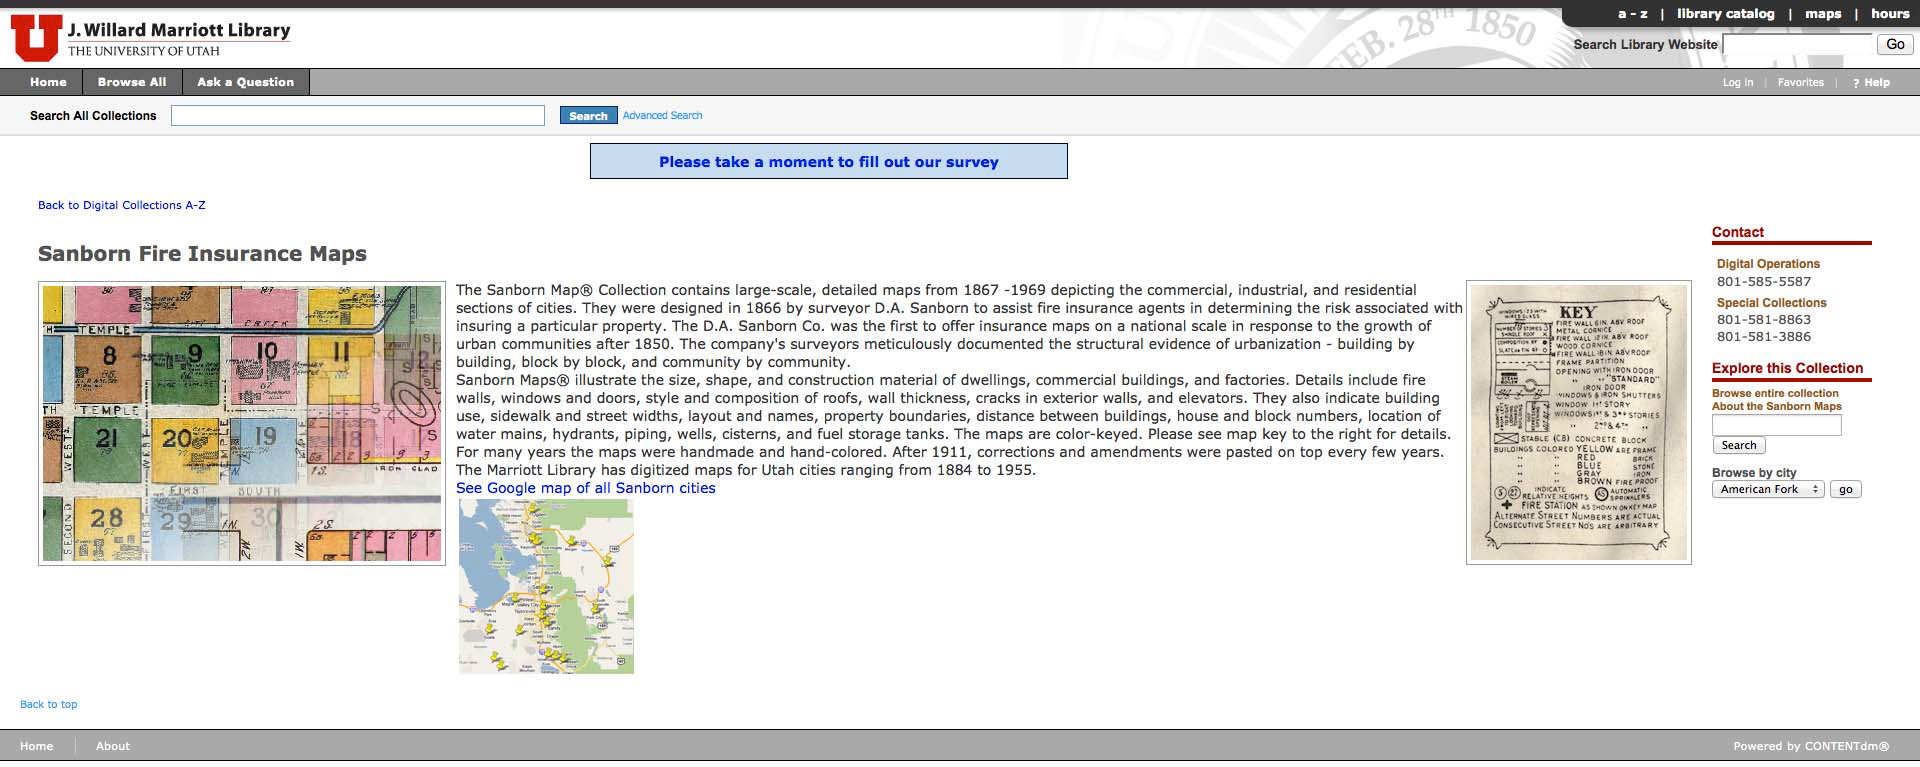Open the Ask a Question tab
The image size is (1920, 767).
(245, 82)
